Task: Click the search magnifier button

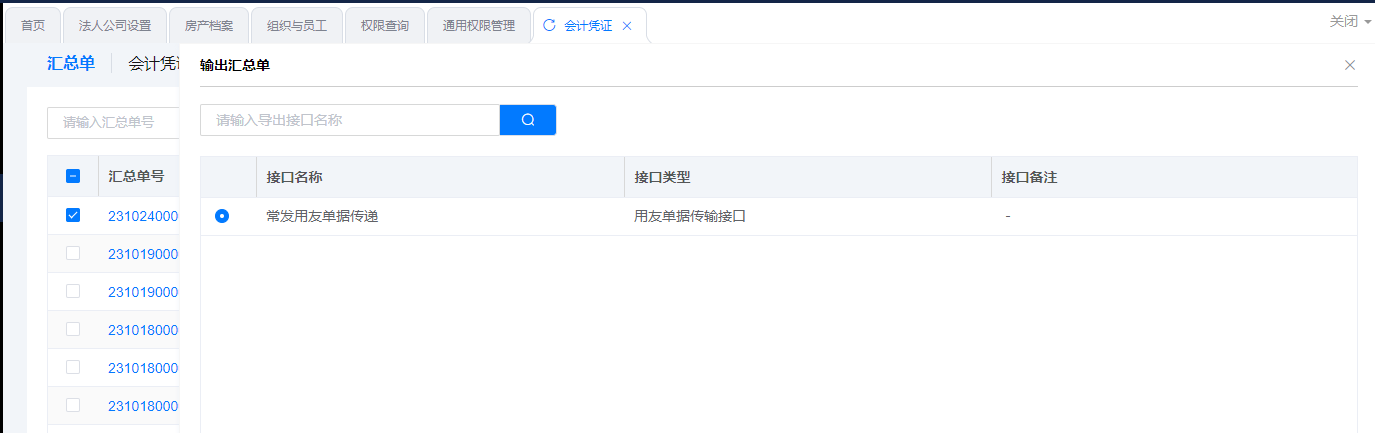Action: [x=527, y=120]
